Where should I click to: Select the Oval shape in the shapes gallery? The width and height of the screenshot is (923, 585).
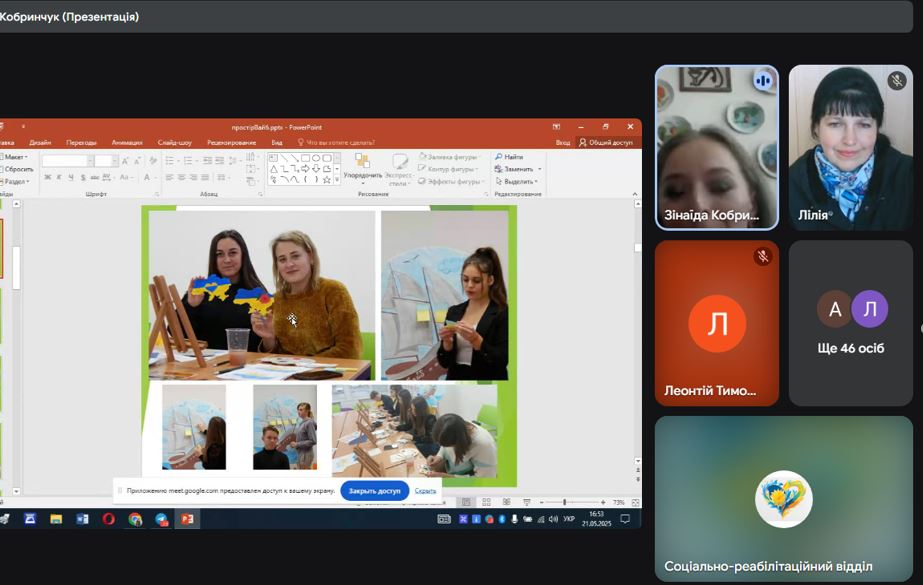[x=316, y=158]
